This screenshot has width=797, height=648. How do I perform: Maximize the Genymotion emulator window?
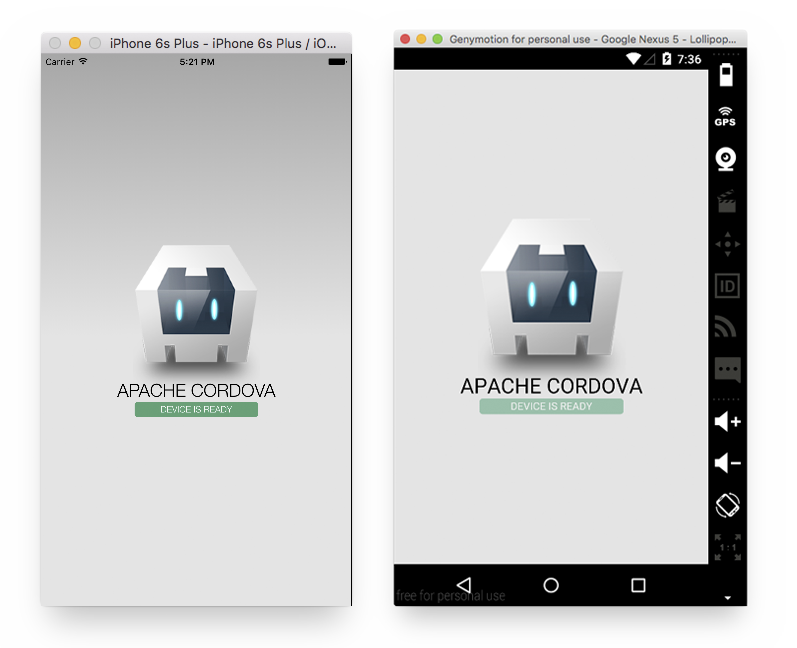[437, 39]
